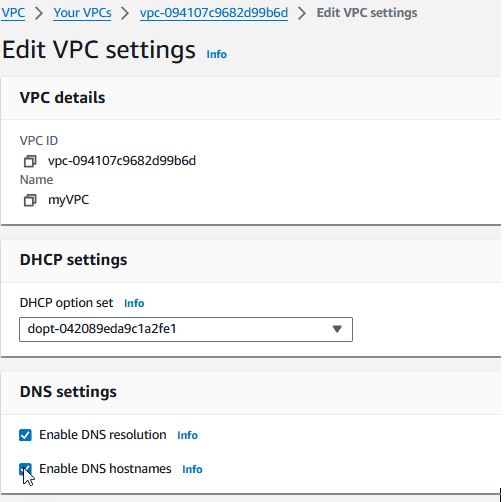Copy the myVPC name using its copy icon
This screenshot has height=502, width=504.
point(30,200)
